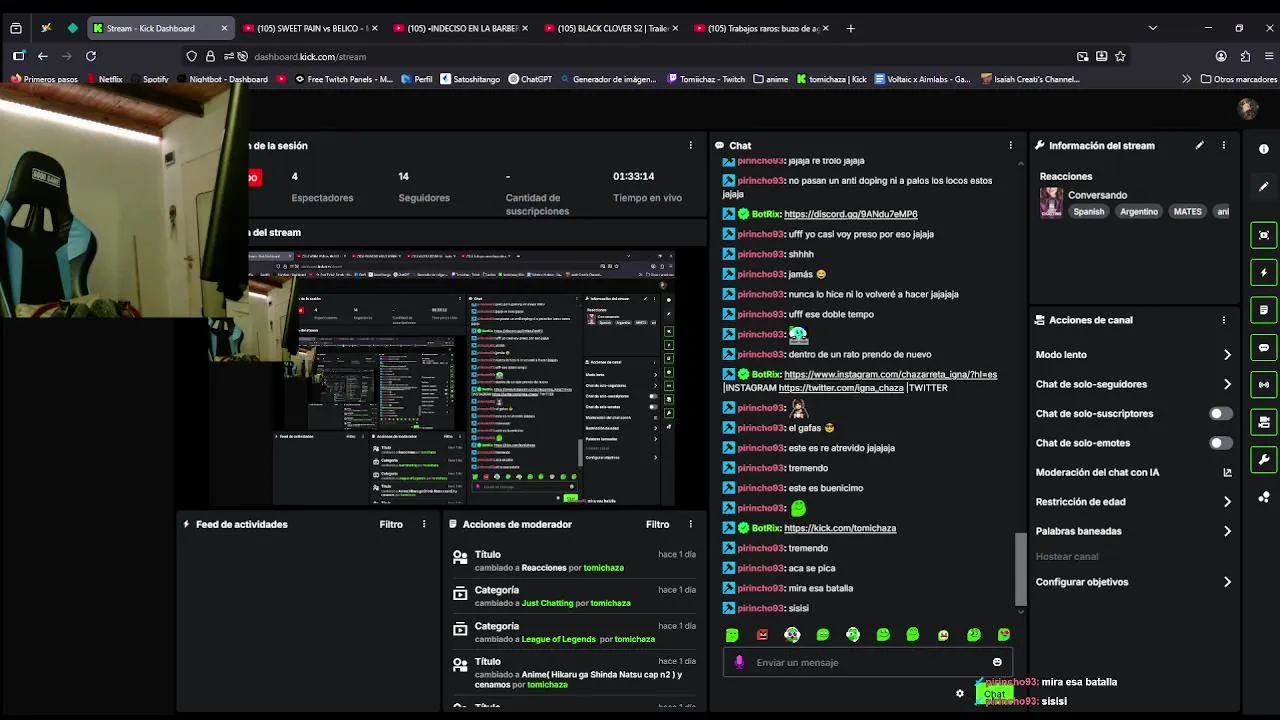
Task: Click League of Legends in moderator actions
Action: pyautogui.click(x=558, y=639)
